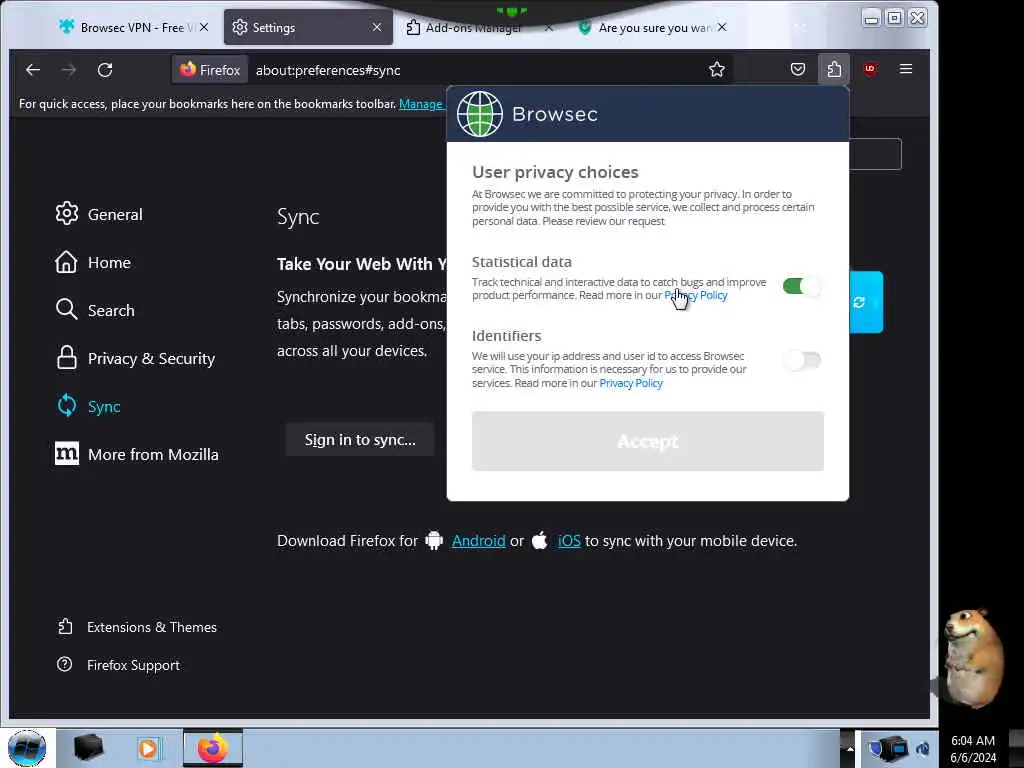The width and height of the screenshot is (1024, 768).
Task: Go back using the browser back arrow
Action: point(33,70)
